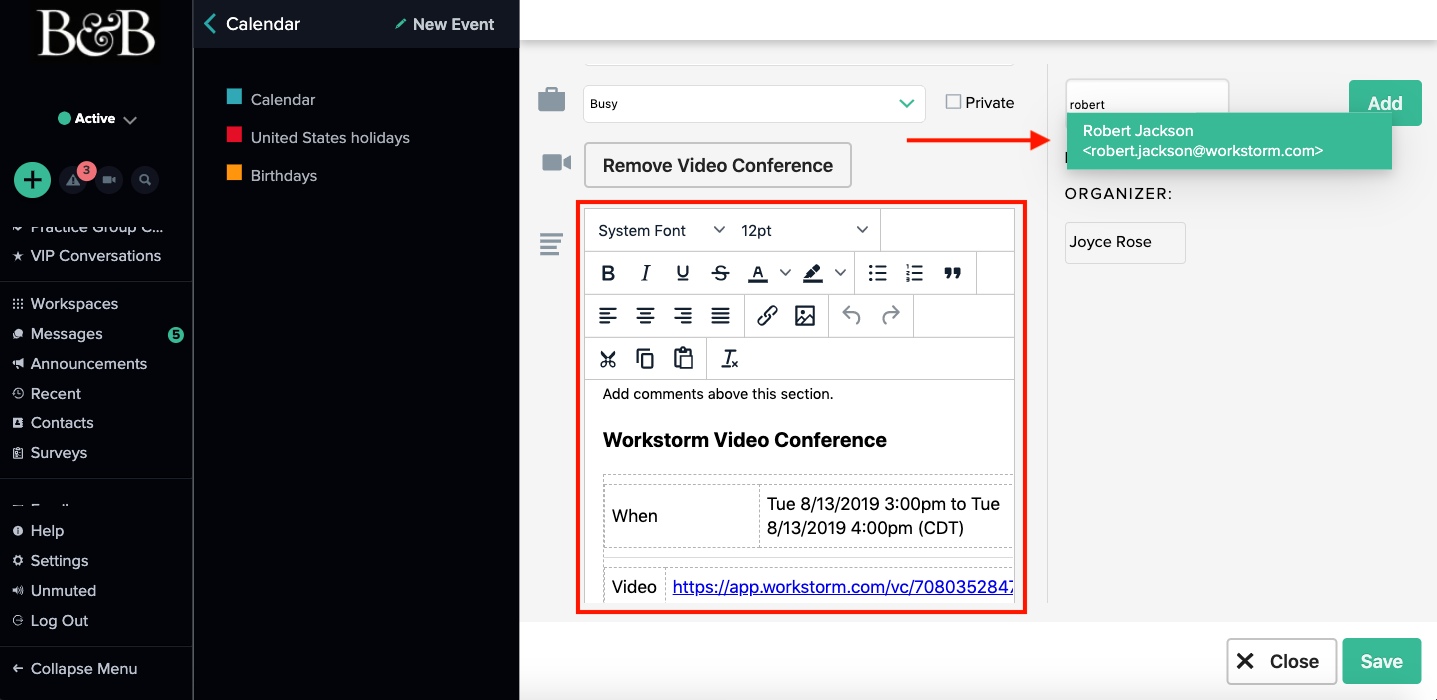
Task: Expand the text color arrow
Action: tap(785, 273)
